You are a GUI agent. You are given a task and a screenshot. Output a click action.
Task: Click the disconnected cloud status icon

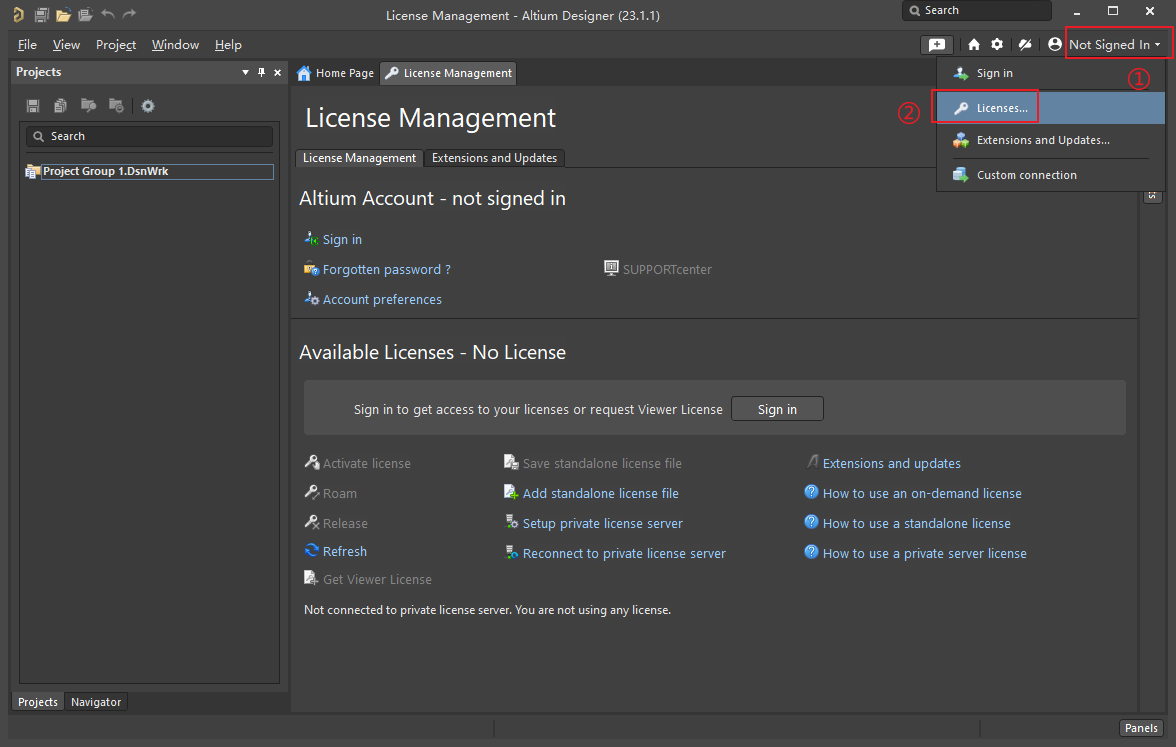pos(1025,45)
